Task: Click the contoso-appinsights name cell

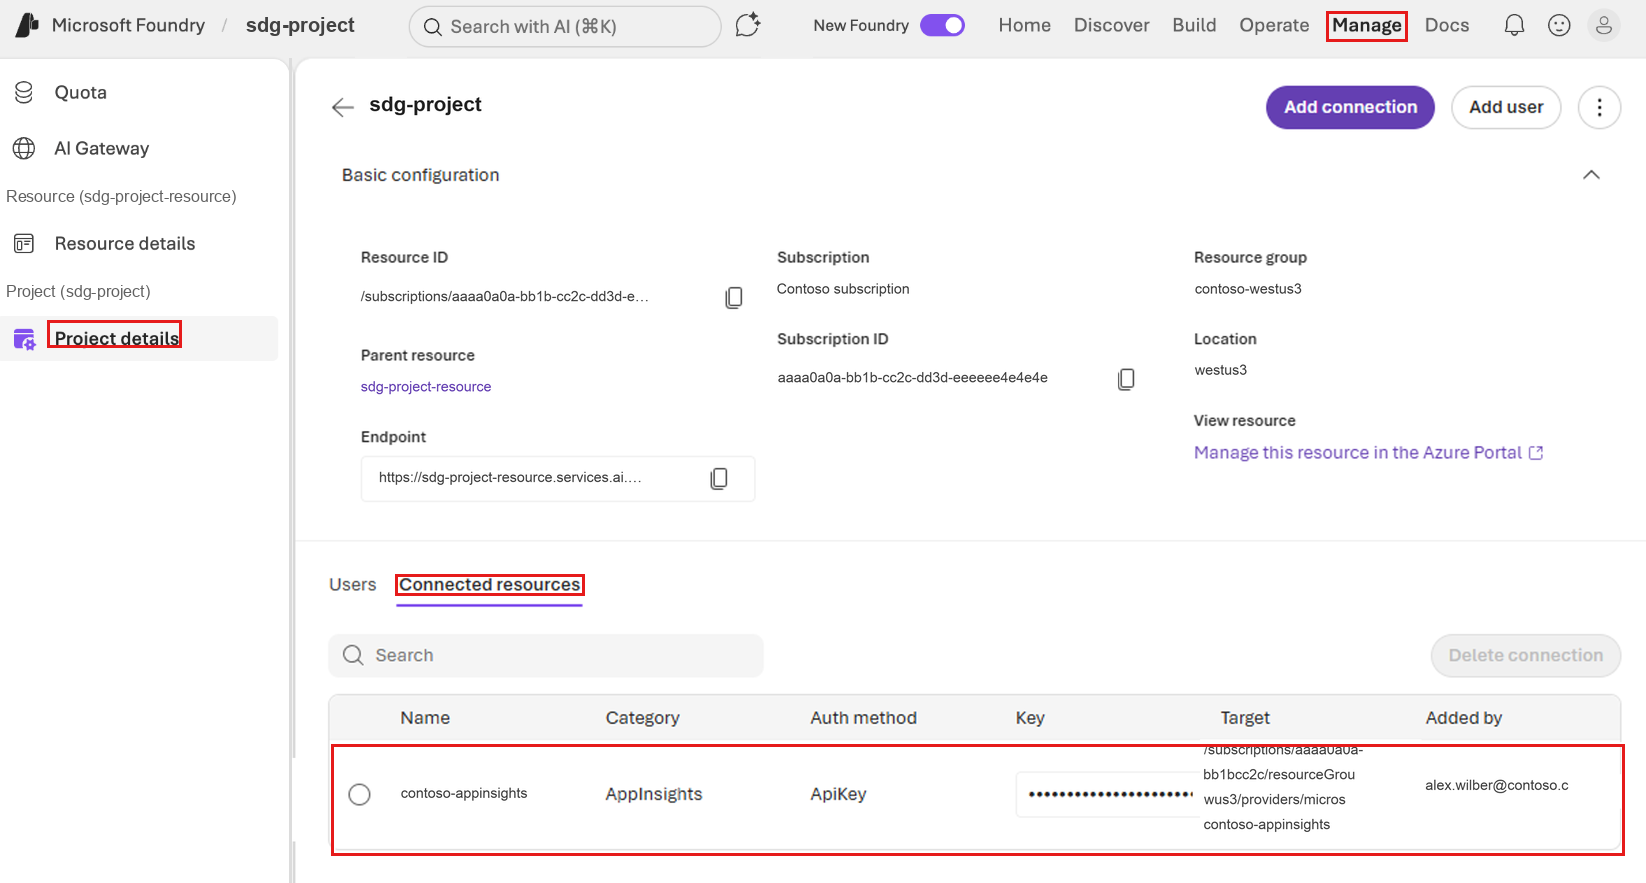Action: point(464,794)
